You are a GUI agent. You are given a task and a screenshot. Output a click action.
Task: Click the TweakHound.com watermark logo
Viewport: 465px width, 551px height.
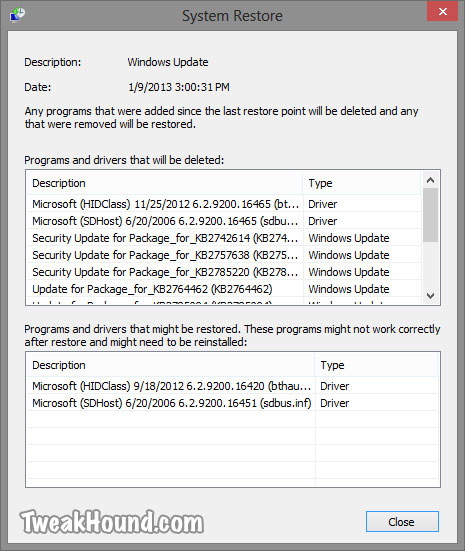112,522
